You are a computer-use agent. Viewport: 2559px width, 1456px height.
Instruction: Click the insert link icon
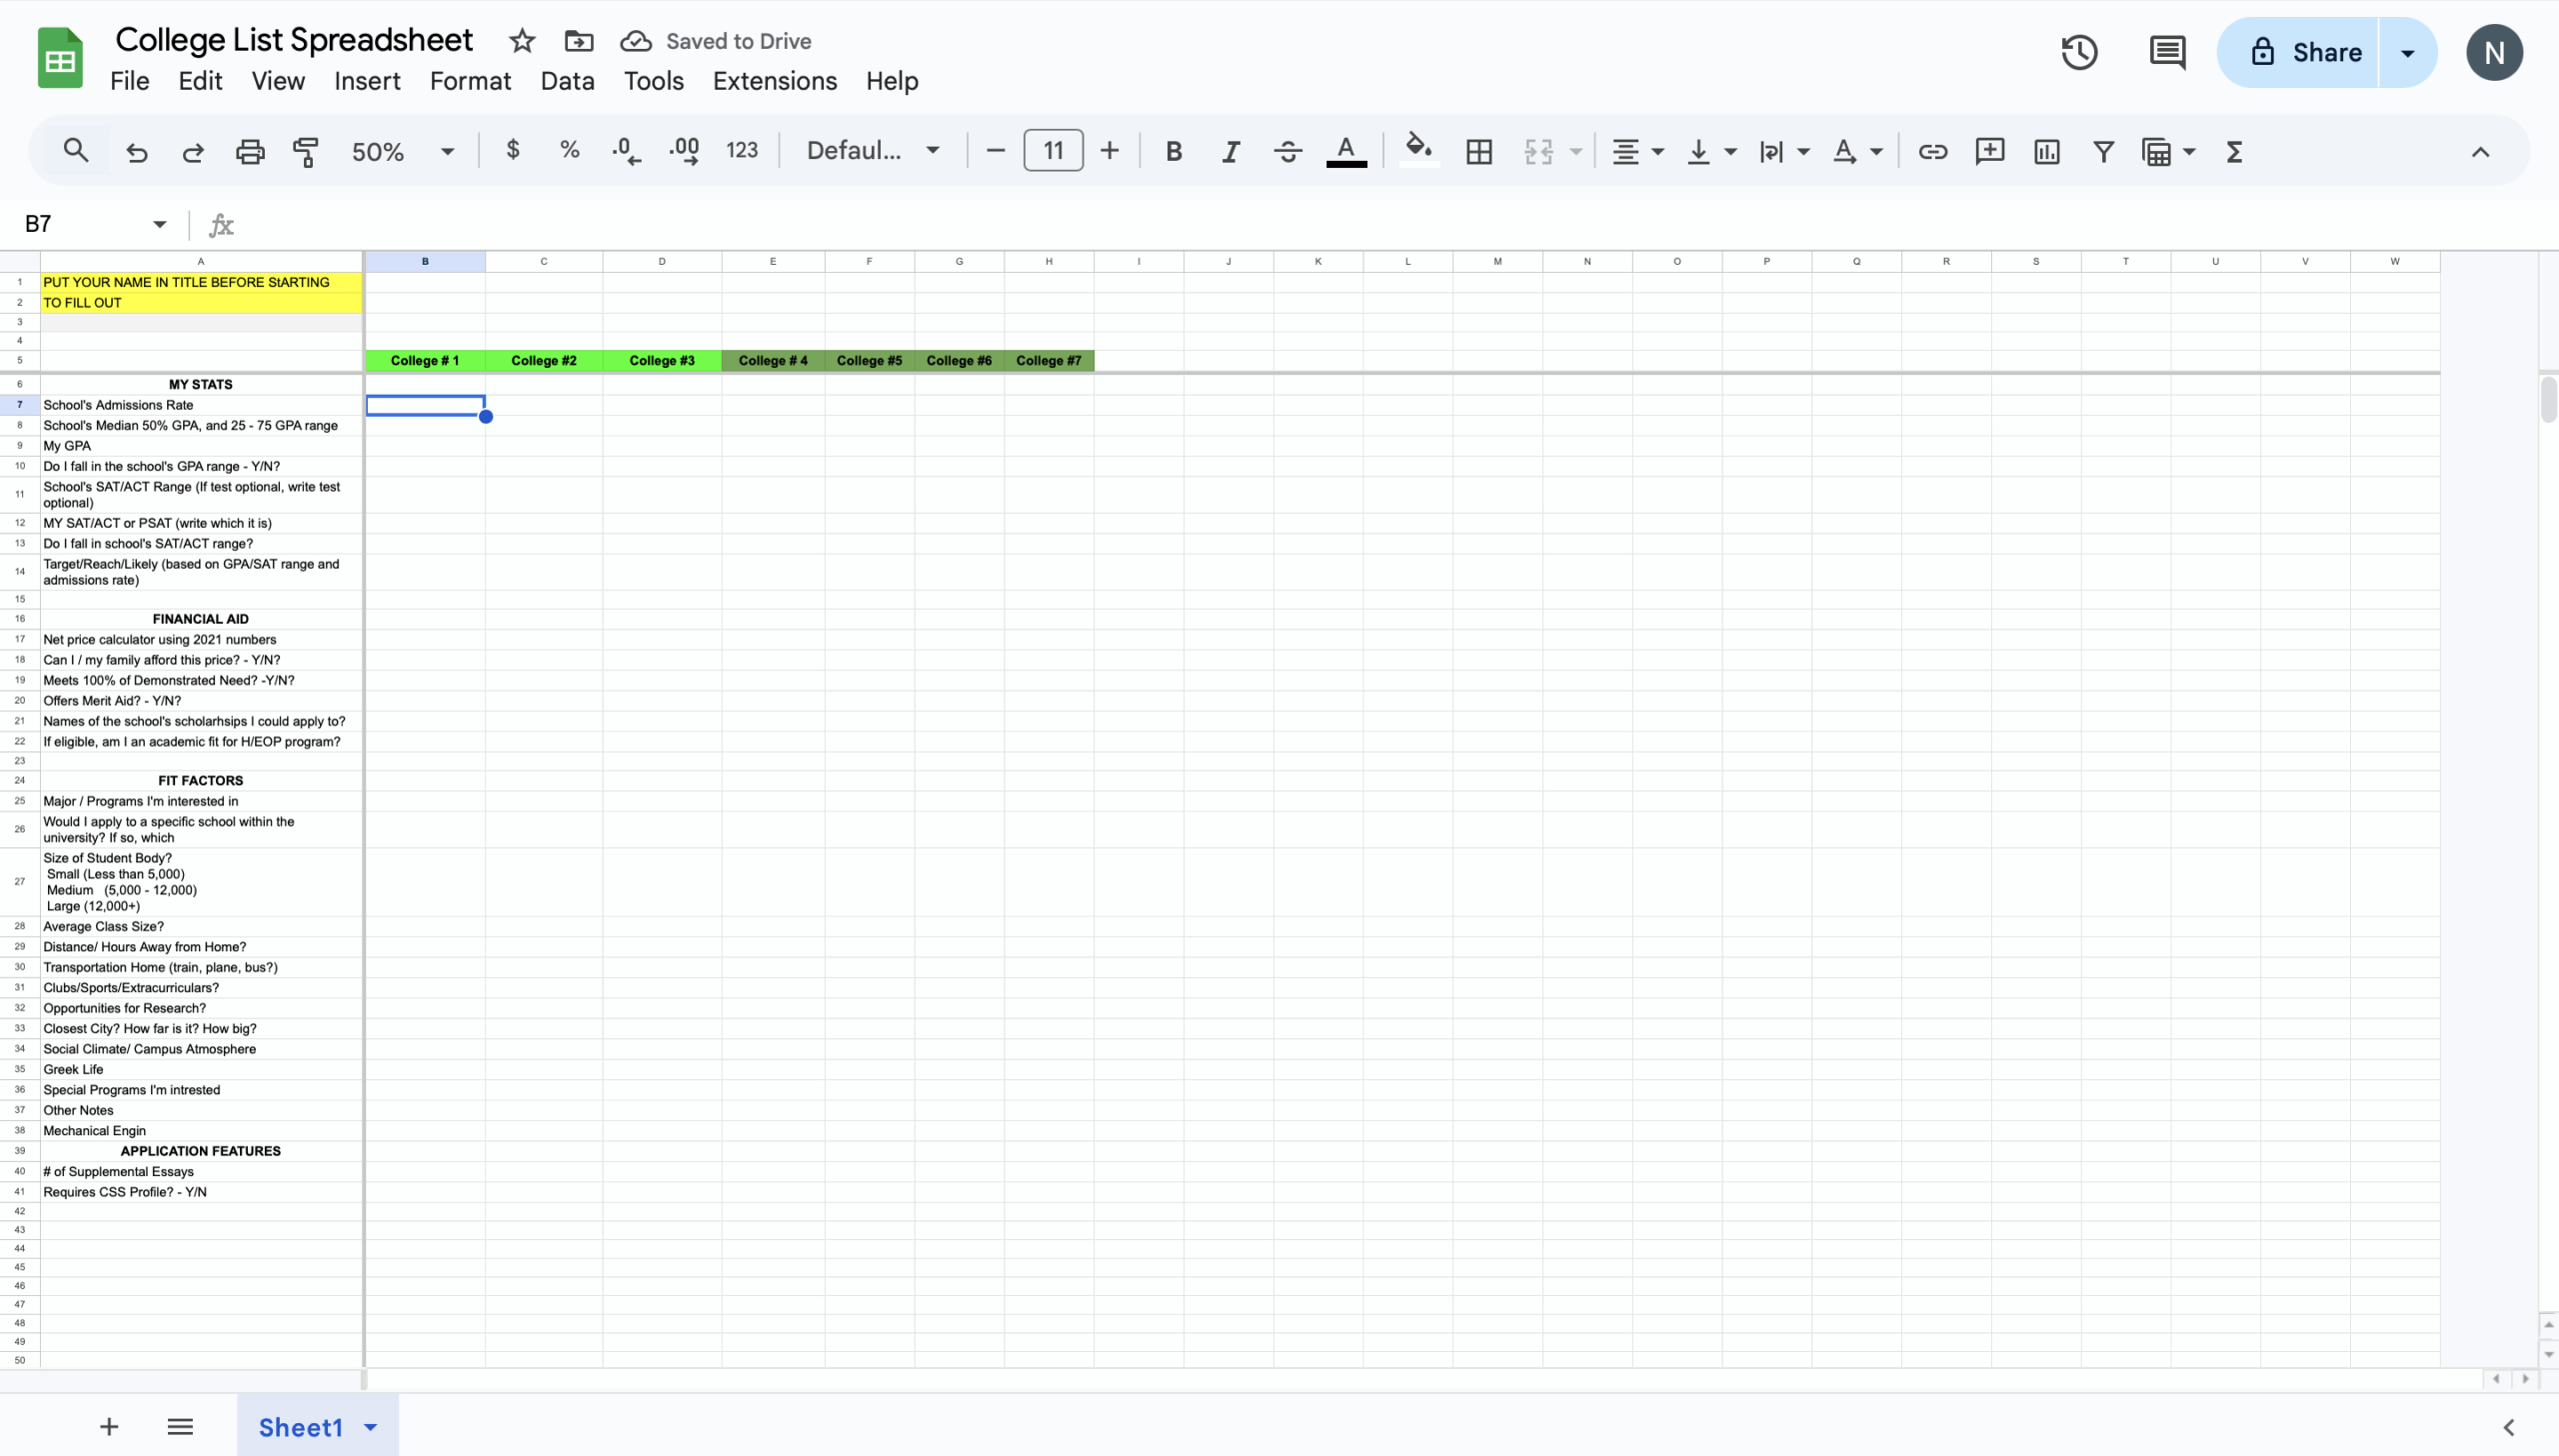coord(1932,151)
